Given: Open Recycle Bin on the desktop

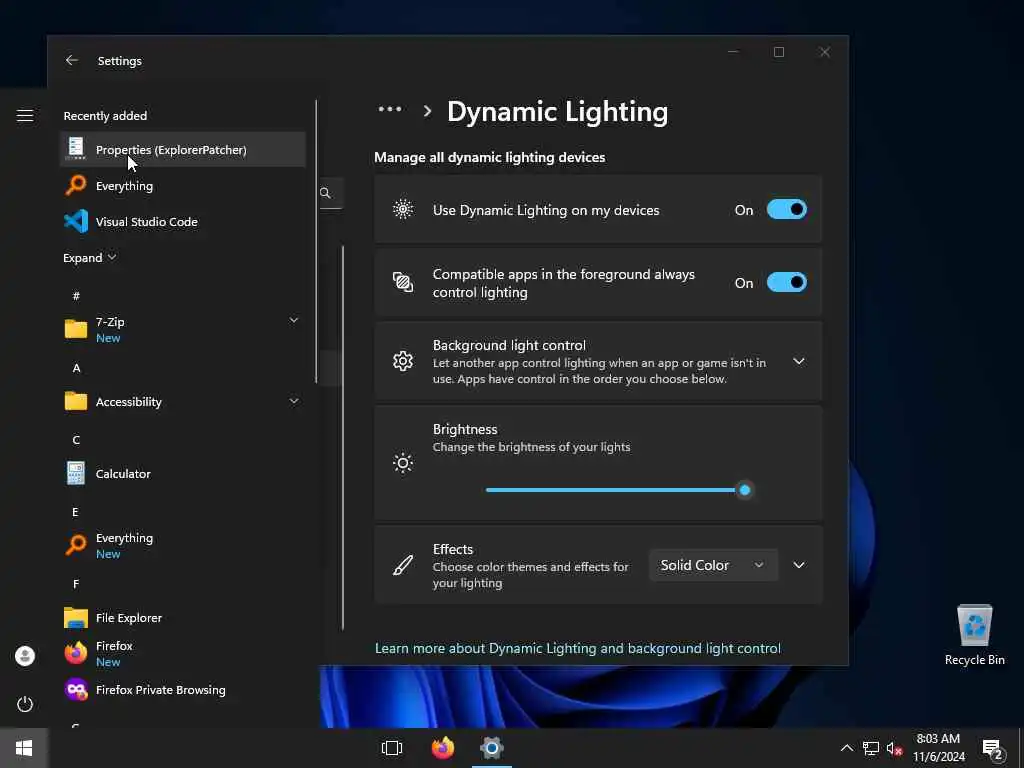Looking at the screenshot, I should pos(974,635).
